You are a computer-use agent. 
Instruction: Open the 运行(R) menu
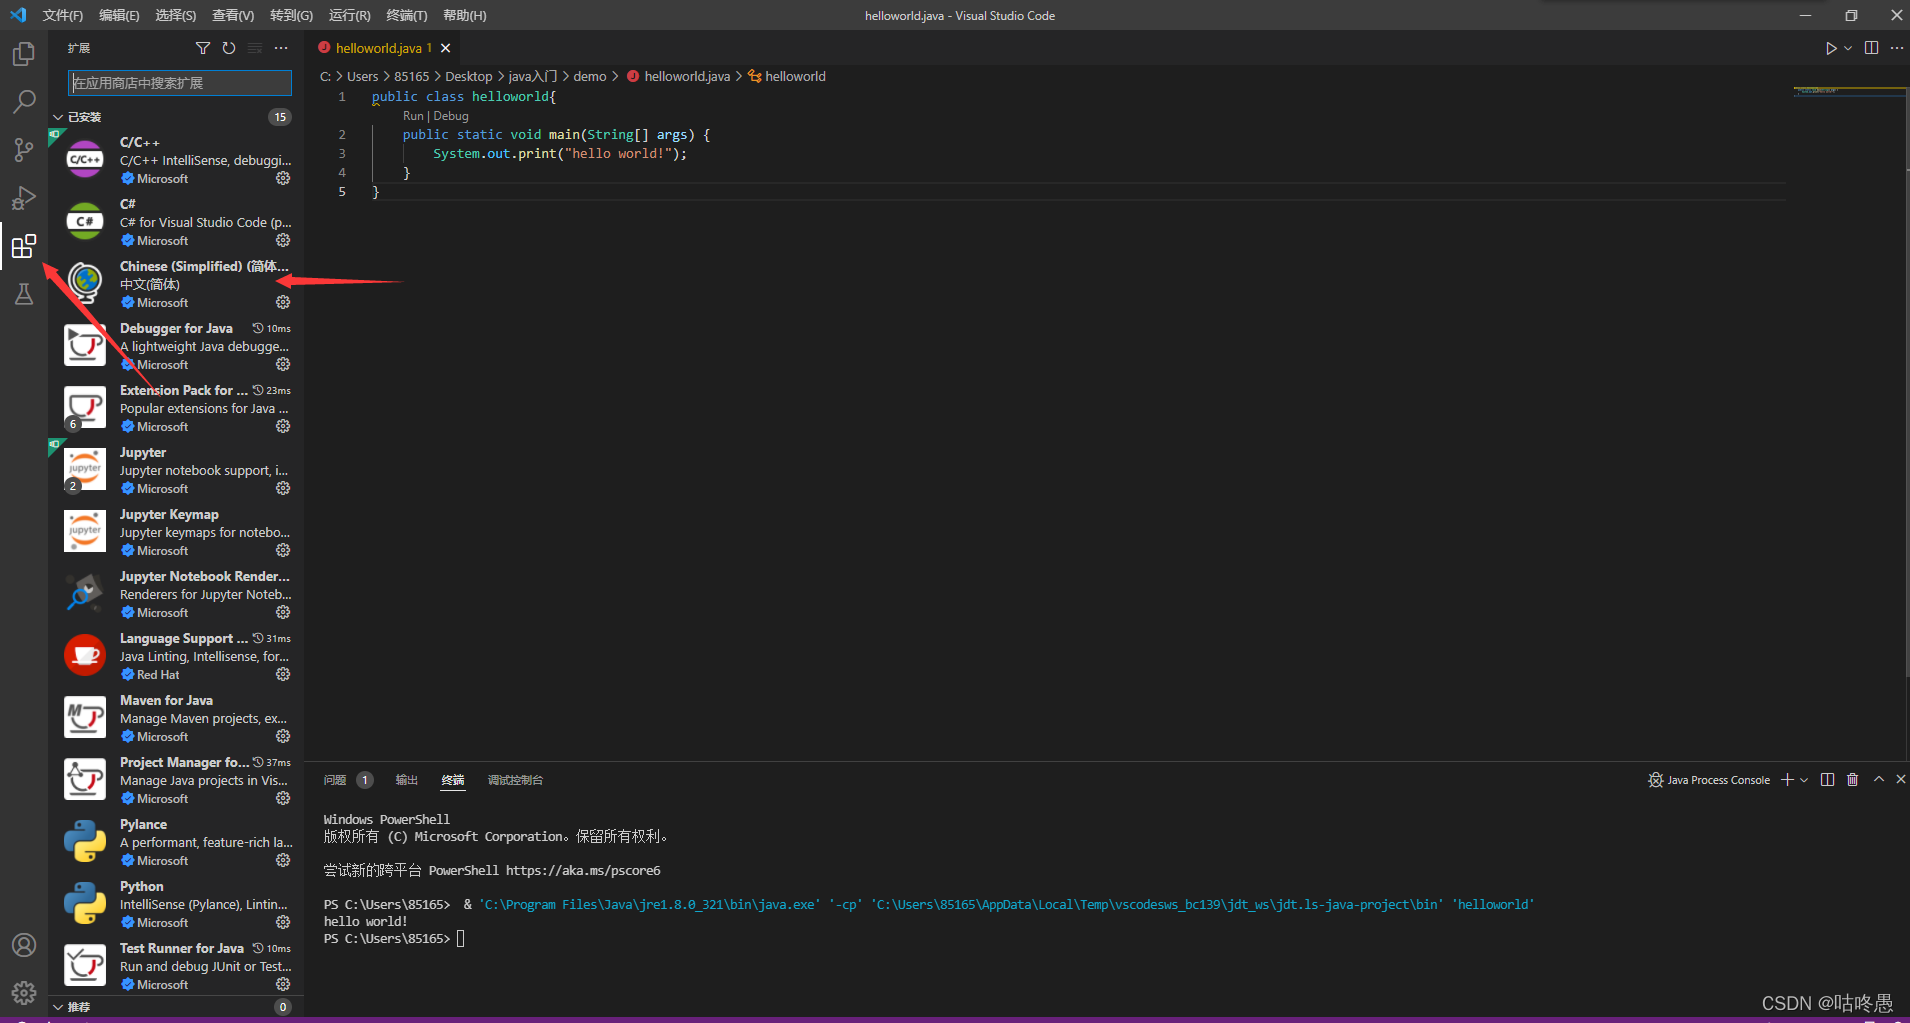(x=349, y=15)
